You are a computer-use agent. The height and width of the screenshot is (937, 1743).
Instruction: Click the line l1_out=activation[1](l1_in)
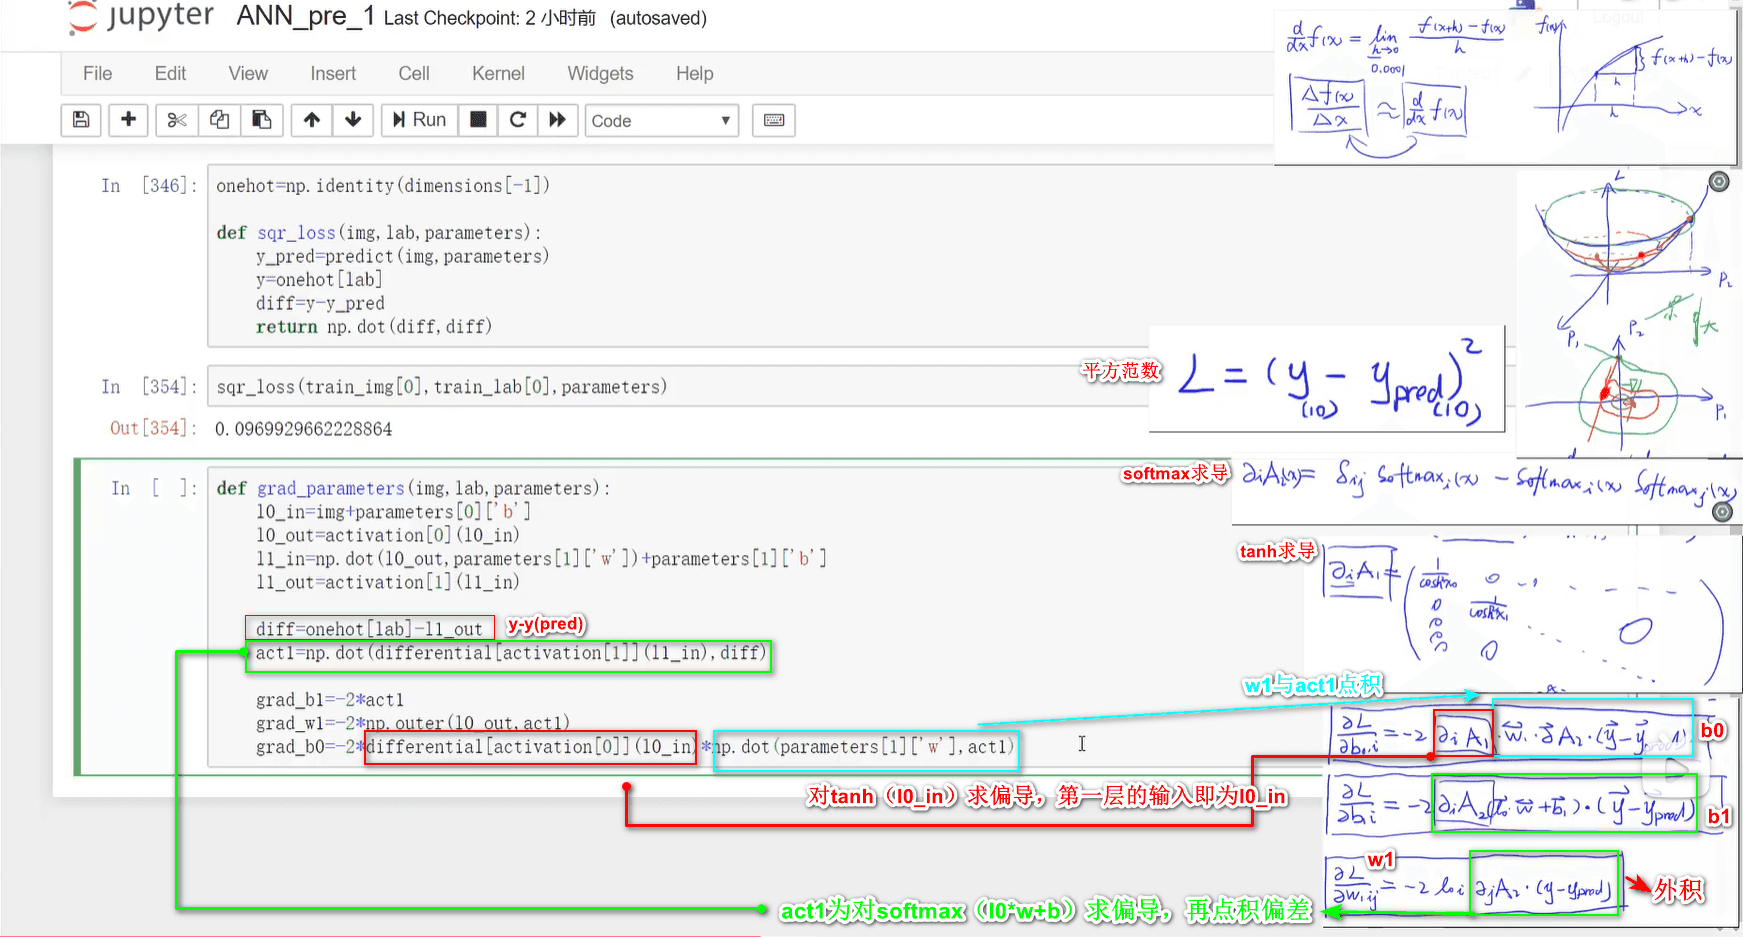point(388,583)
